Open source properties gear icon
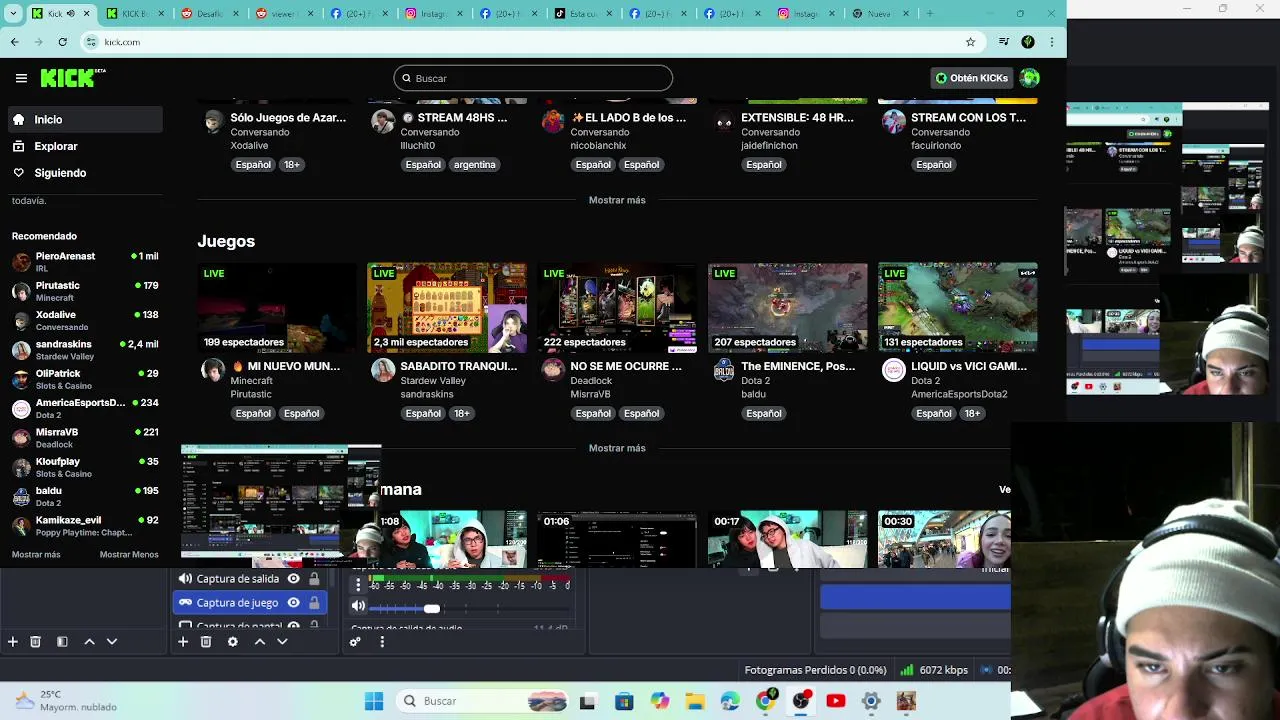This screenshot has width=1280, height=720. click(x=233, y=642)
